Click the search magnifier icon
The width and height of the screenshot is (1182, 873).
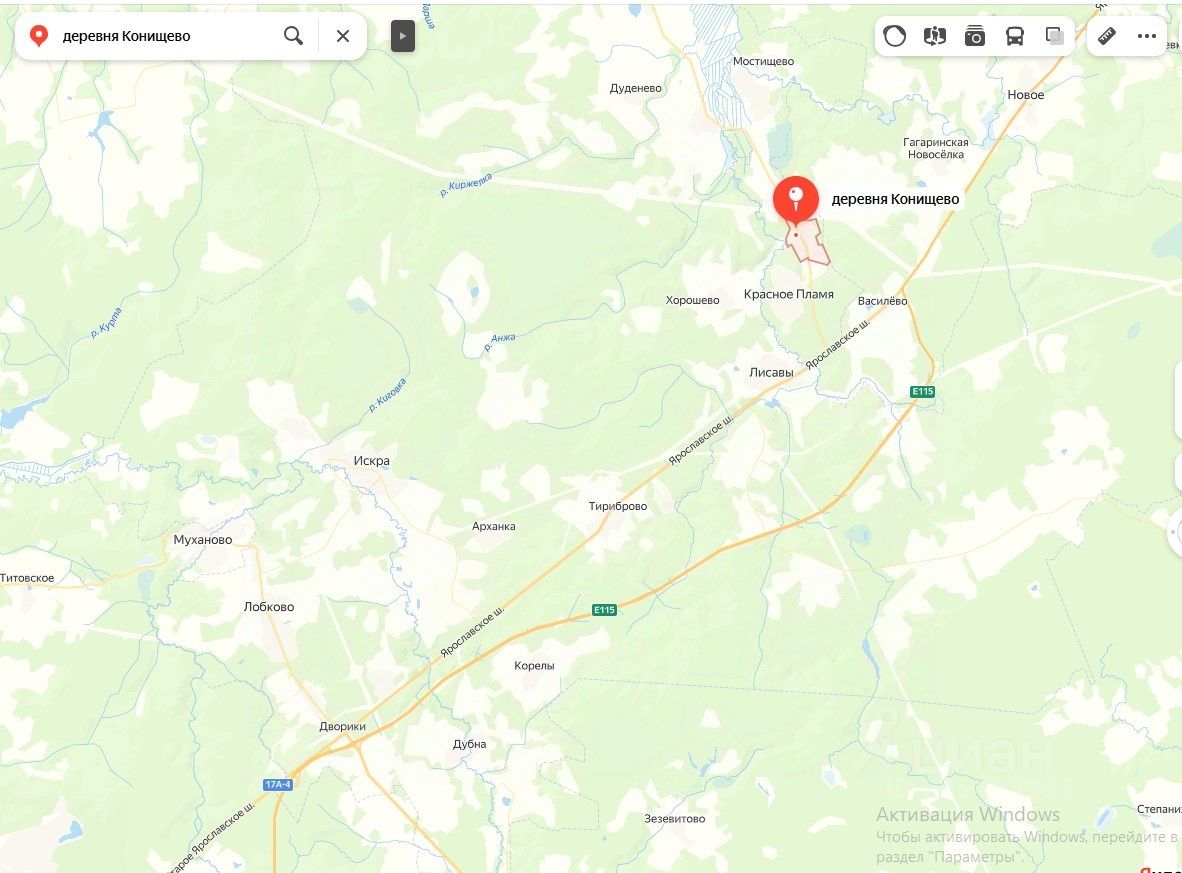pos(293,35)
